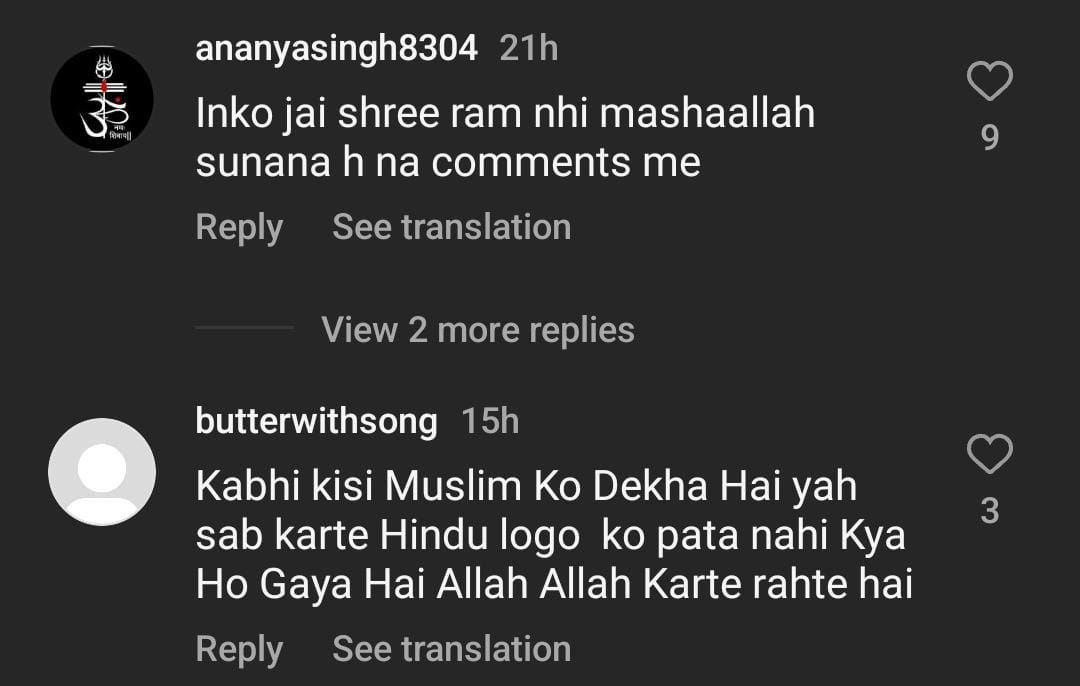Open ananyasingh8304's profile picture
This screenshot has width=1080, height=686.
tap(102, 99)
